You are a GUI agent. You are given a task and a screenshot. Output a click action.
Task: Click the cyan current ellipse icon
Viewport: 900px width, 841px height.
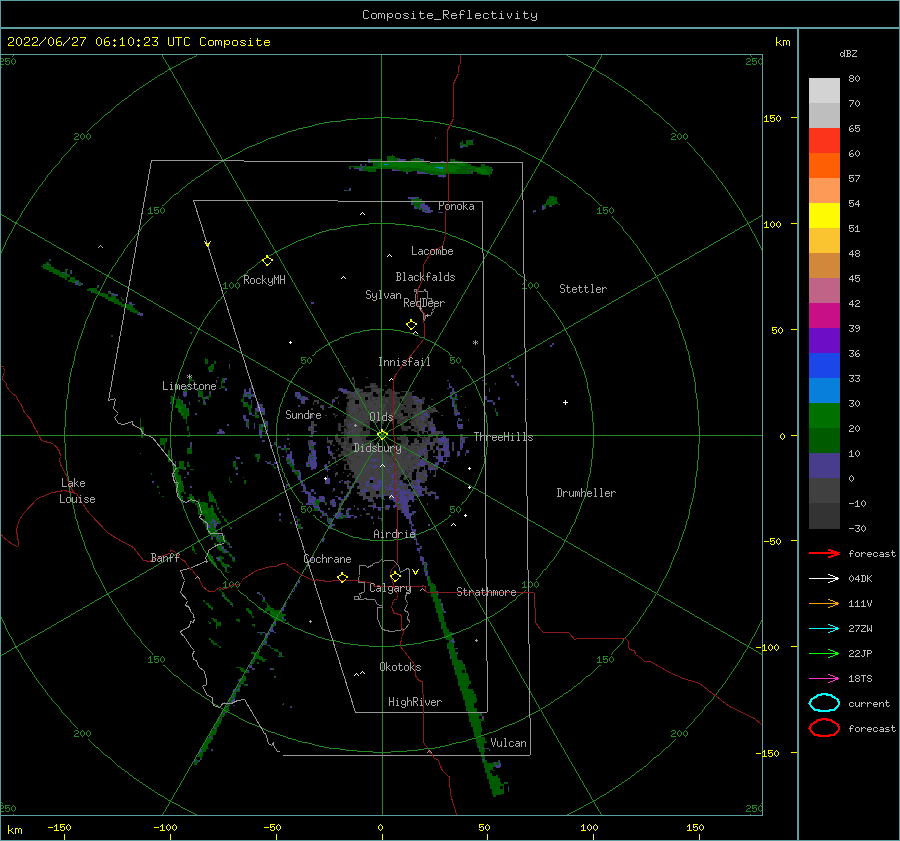coord(824,703)
